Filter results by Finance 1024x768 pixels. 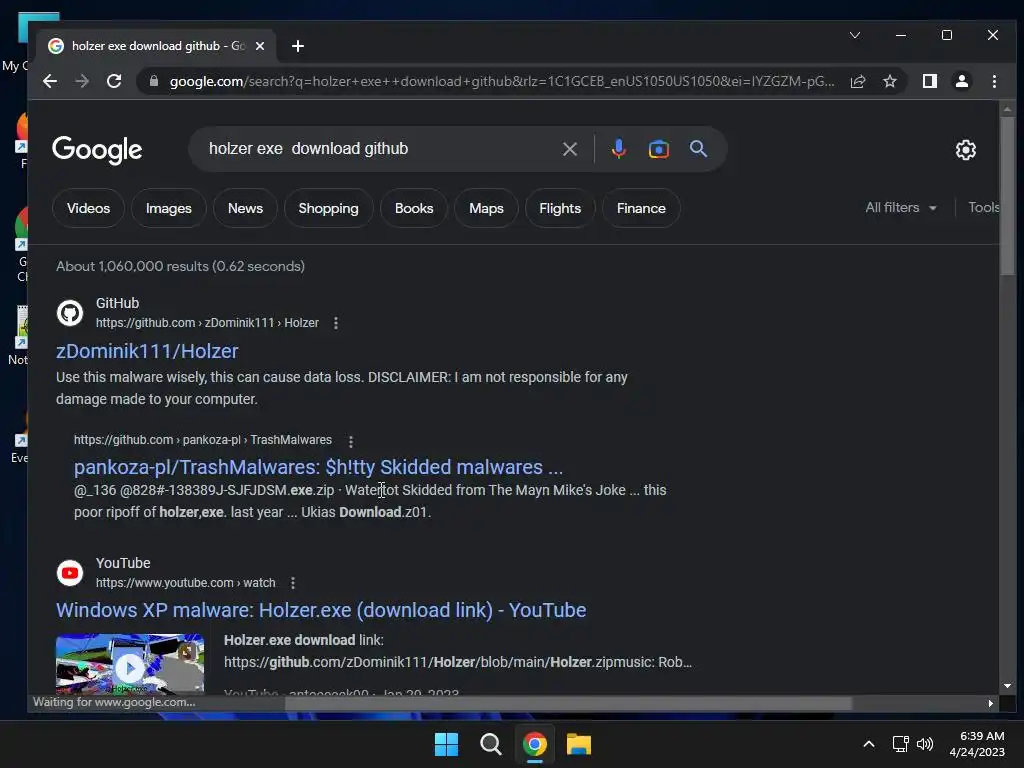coord(641,208)
